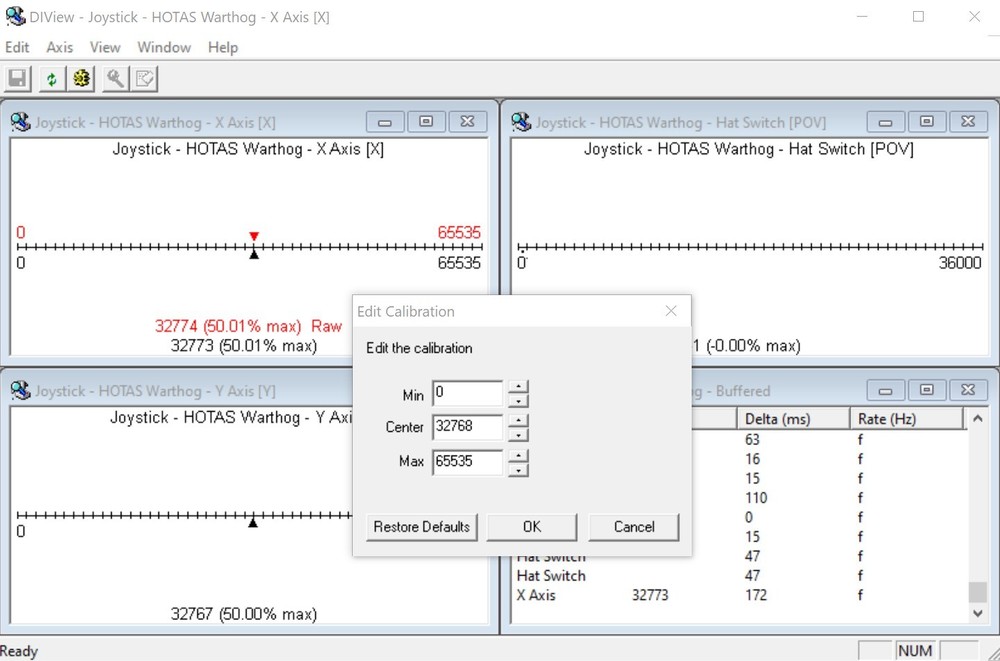Click the 32773 value in Buffered list
The image size is (1000, 661).
[650, 595]
